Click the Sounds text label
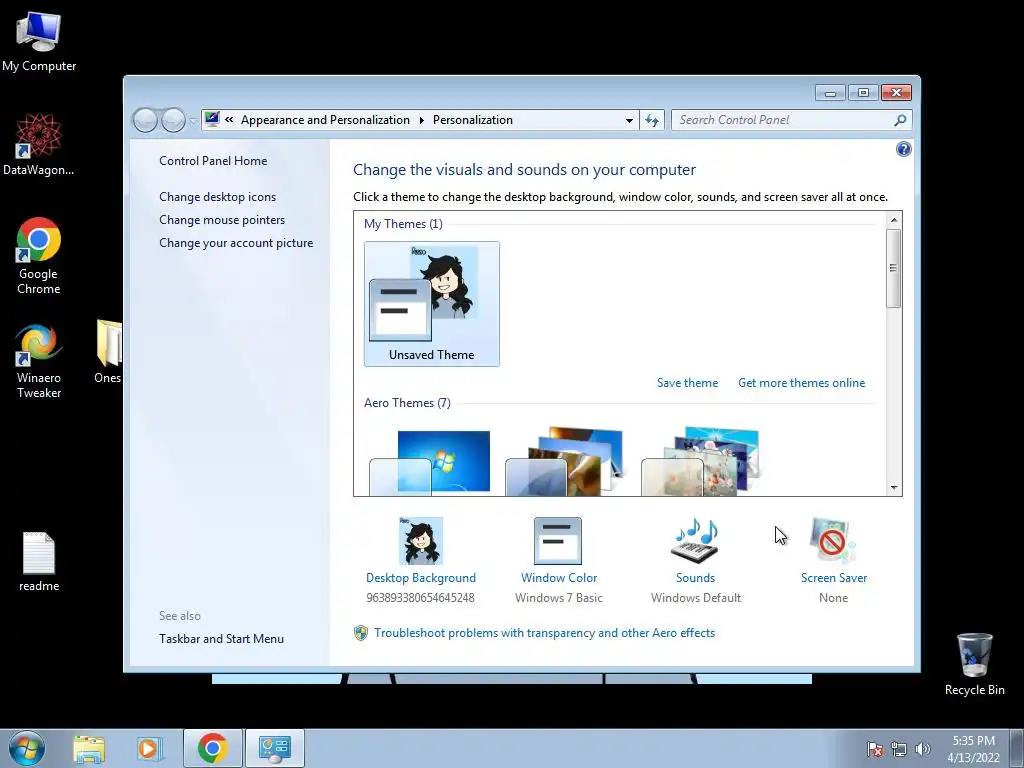This screenshot has height=768, width=1024. click(x=696, y=577)
